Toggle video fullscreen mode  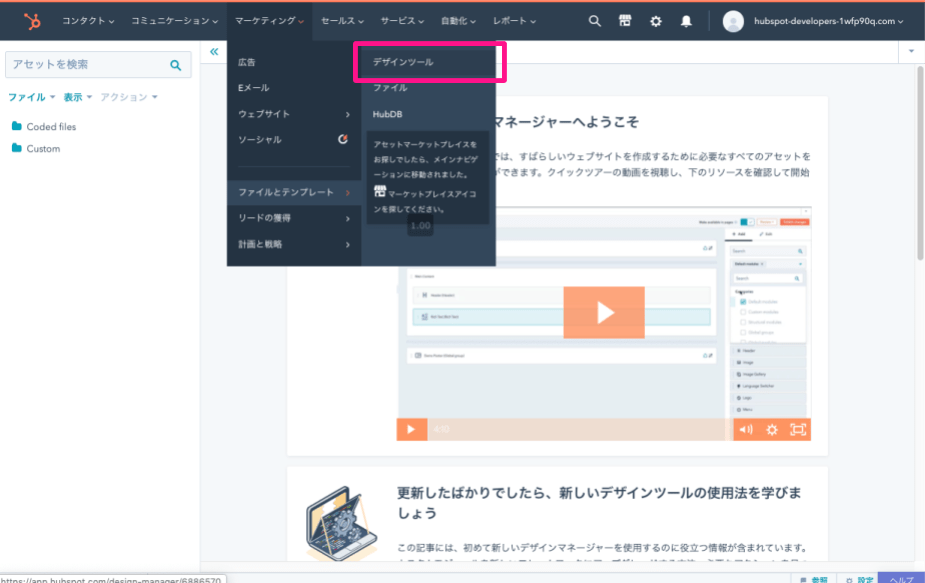[x=798, y=429]
